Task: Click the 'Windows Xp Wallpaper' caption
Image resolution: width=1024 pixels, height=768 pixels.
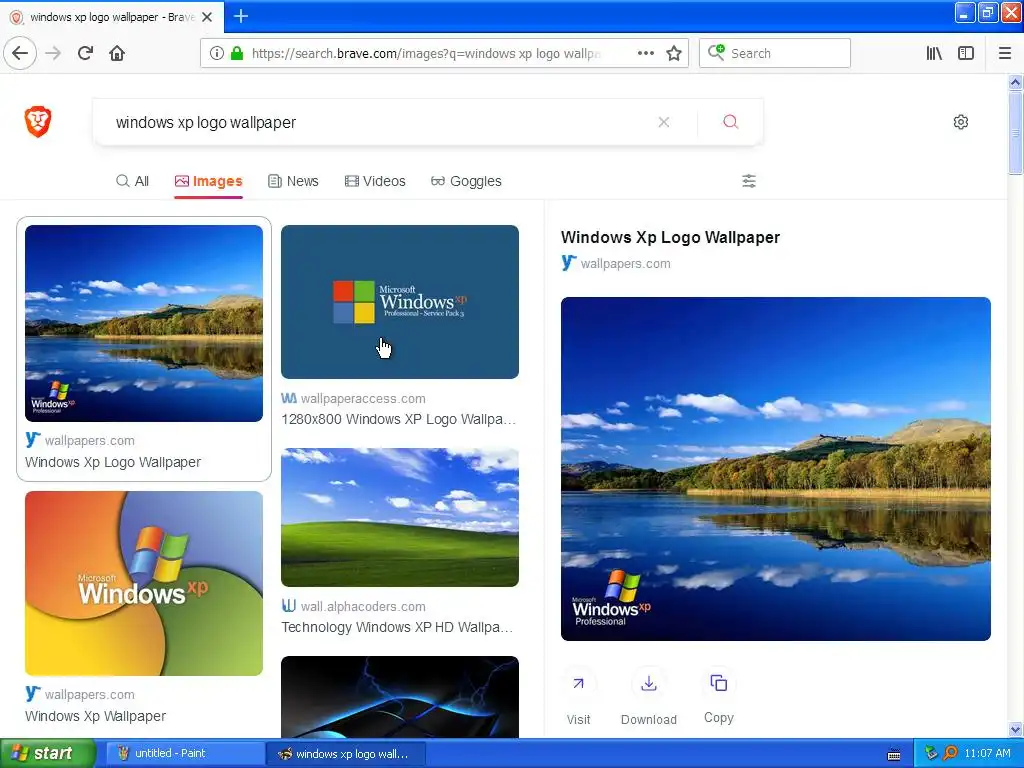Action: click(x=95, y=716)
